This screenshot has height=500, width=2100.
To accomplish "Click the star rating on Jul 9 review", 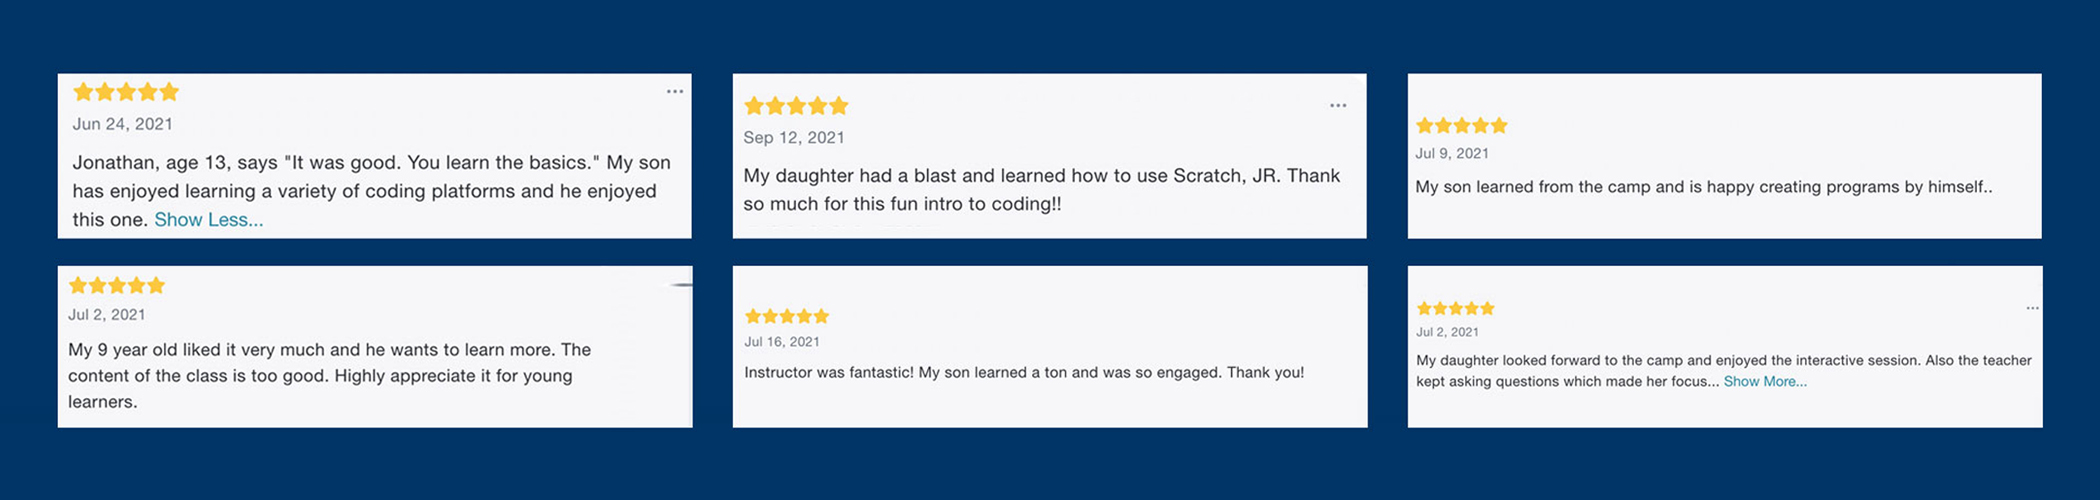I will click(1461, 126).
